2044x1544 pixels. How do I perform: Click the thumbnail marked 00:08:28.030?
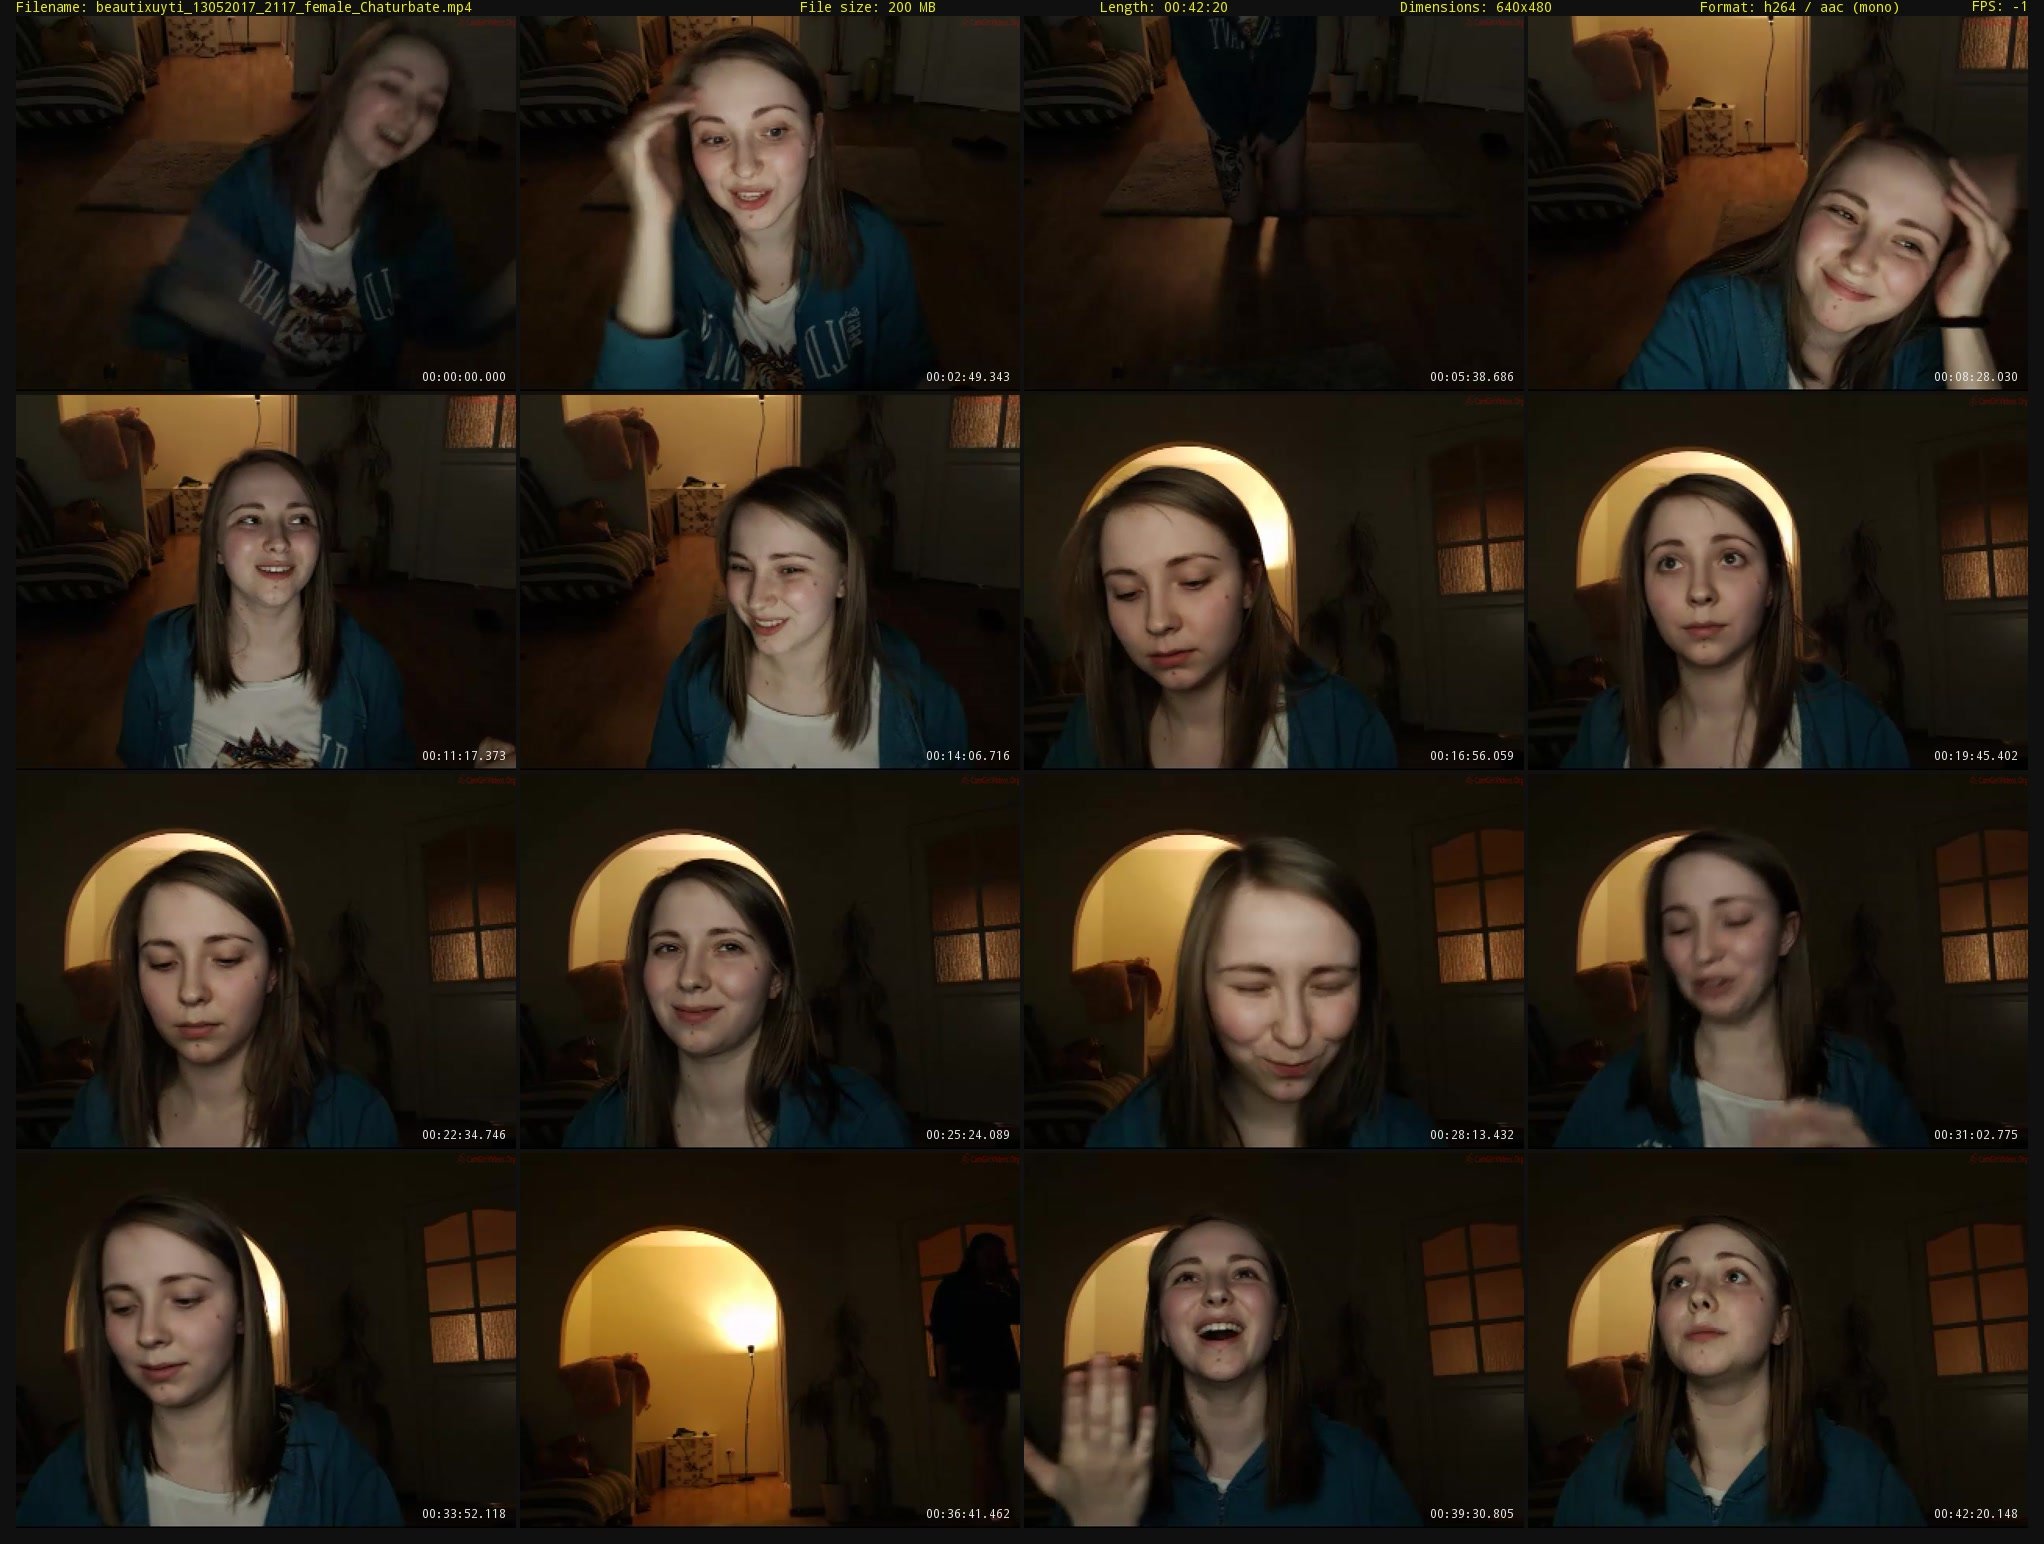coord(1778,202)
